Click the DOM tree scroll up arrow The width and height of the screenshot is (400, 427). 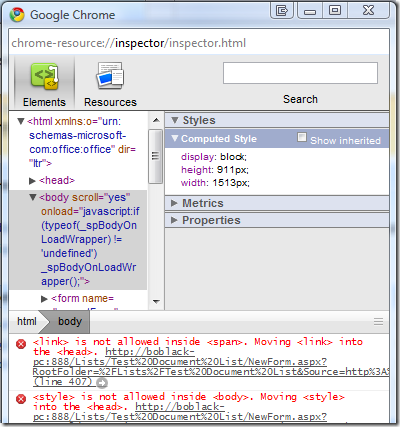tap(156, 120)
